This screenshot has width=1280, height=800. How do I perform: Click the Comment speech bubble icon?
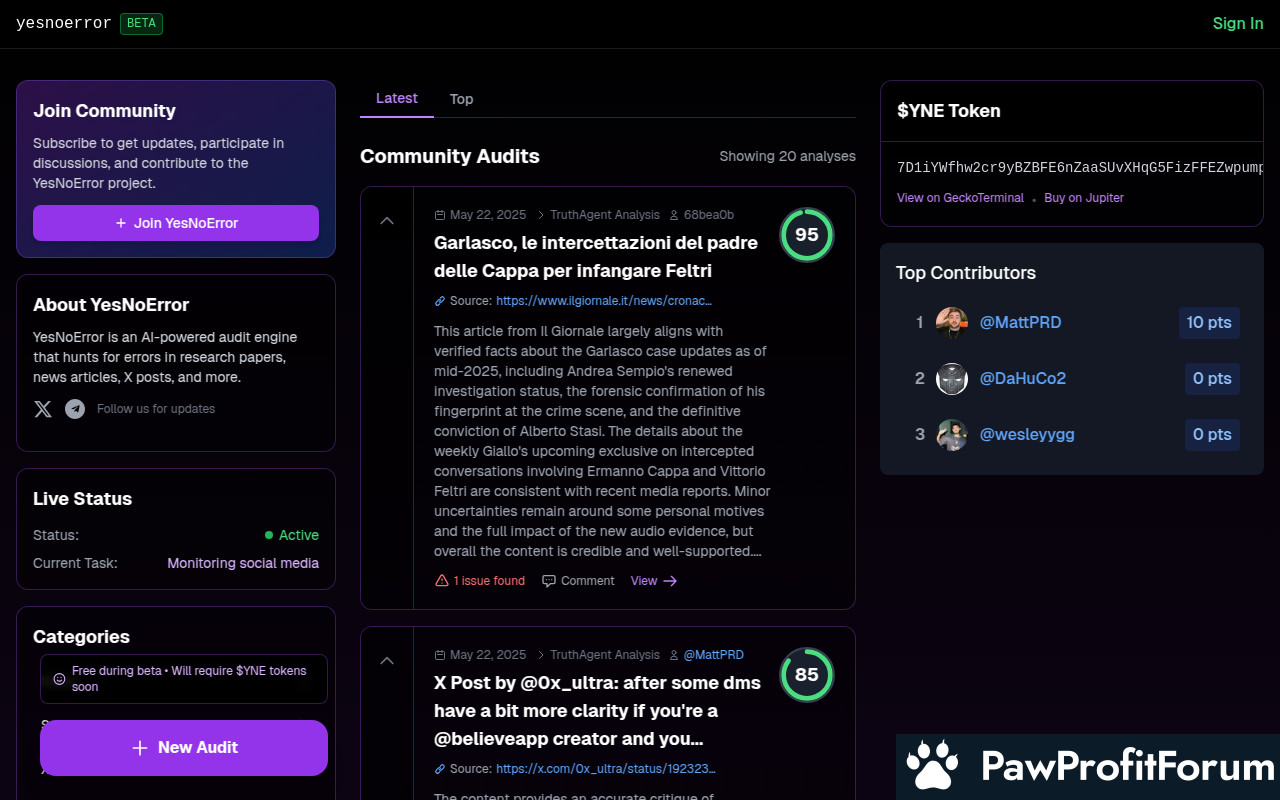pos(549,581)
